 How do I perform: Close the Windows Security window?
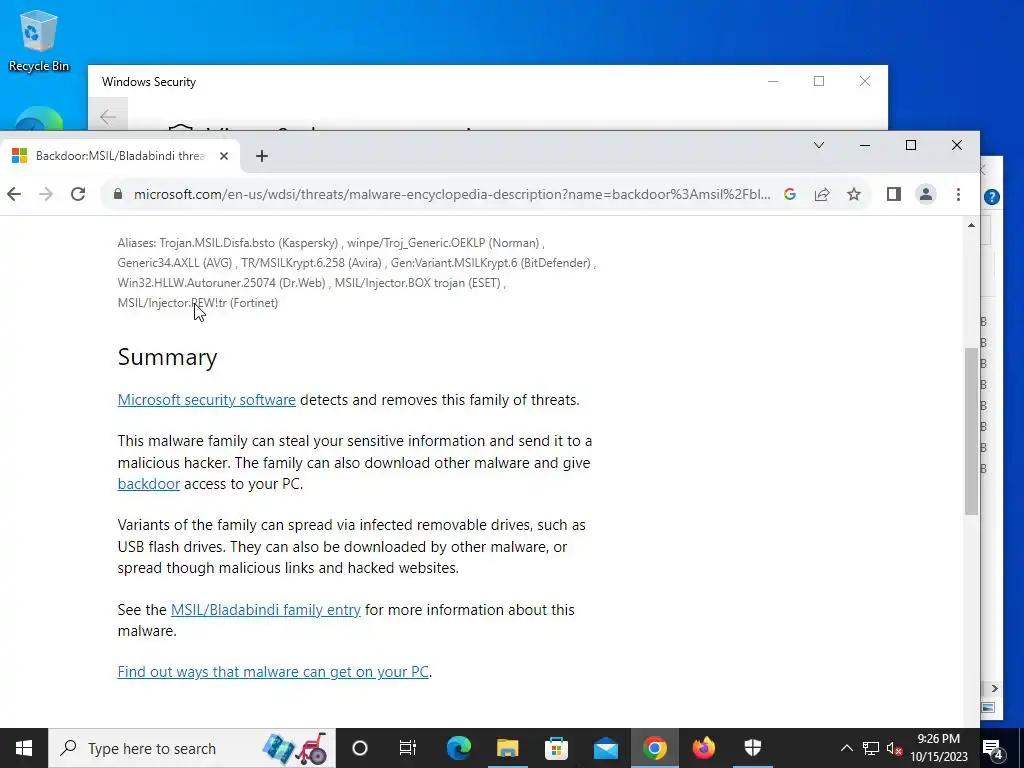tap(865, 81)
